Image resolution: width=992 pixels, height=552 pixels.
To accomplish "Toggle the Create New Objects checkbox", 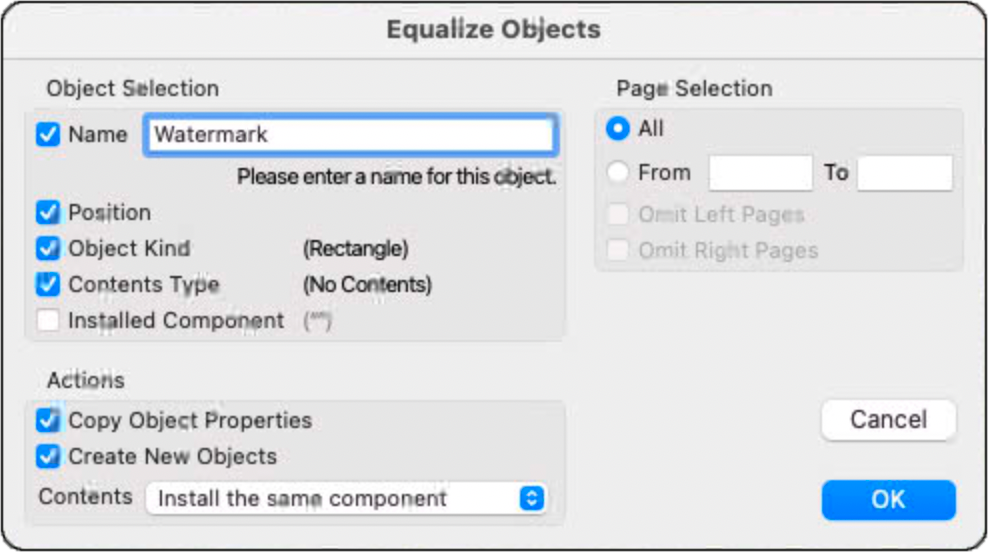I will pos(48,456).
